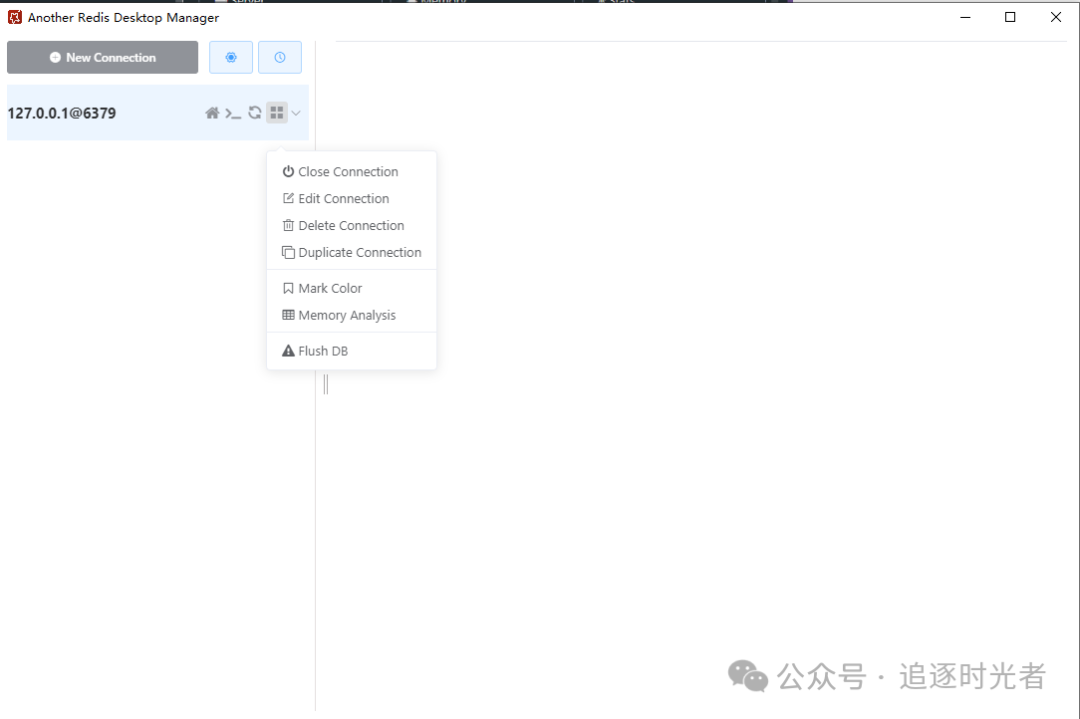
Task: Close the Redis Desktop Manager window
Action: point(1055,17)
